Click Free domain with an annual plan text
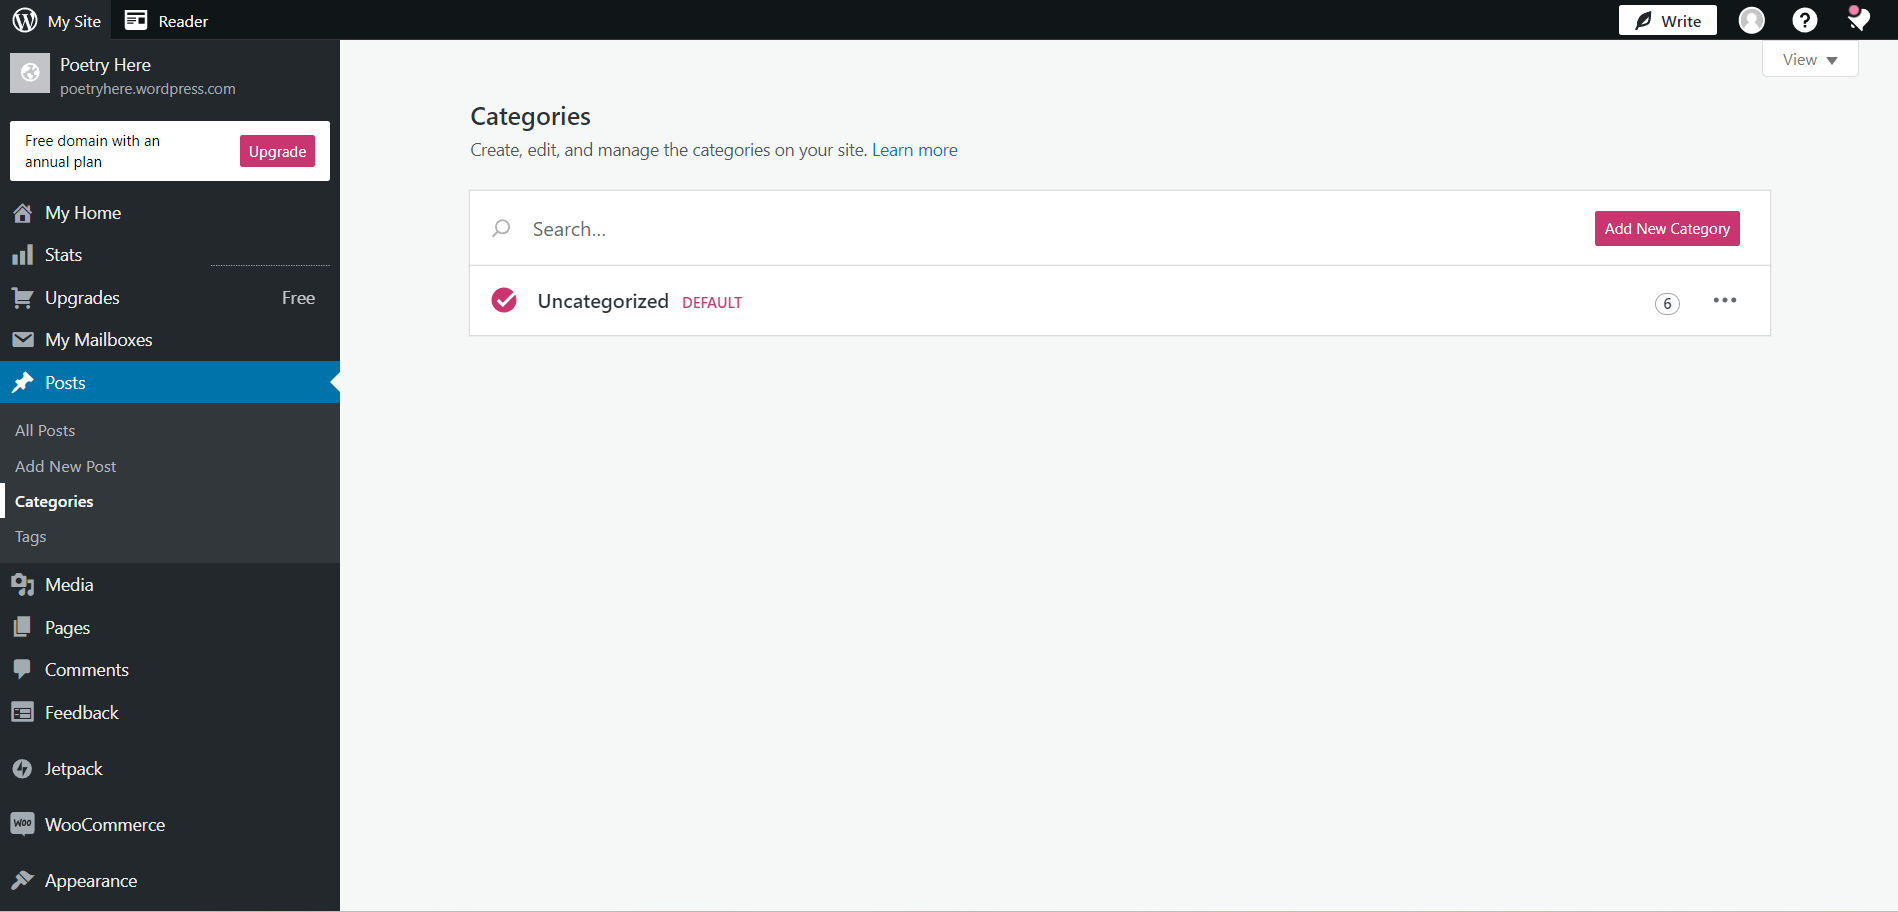The width and height of the screenshot is (1898, 912). pos(92,151)
